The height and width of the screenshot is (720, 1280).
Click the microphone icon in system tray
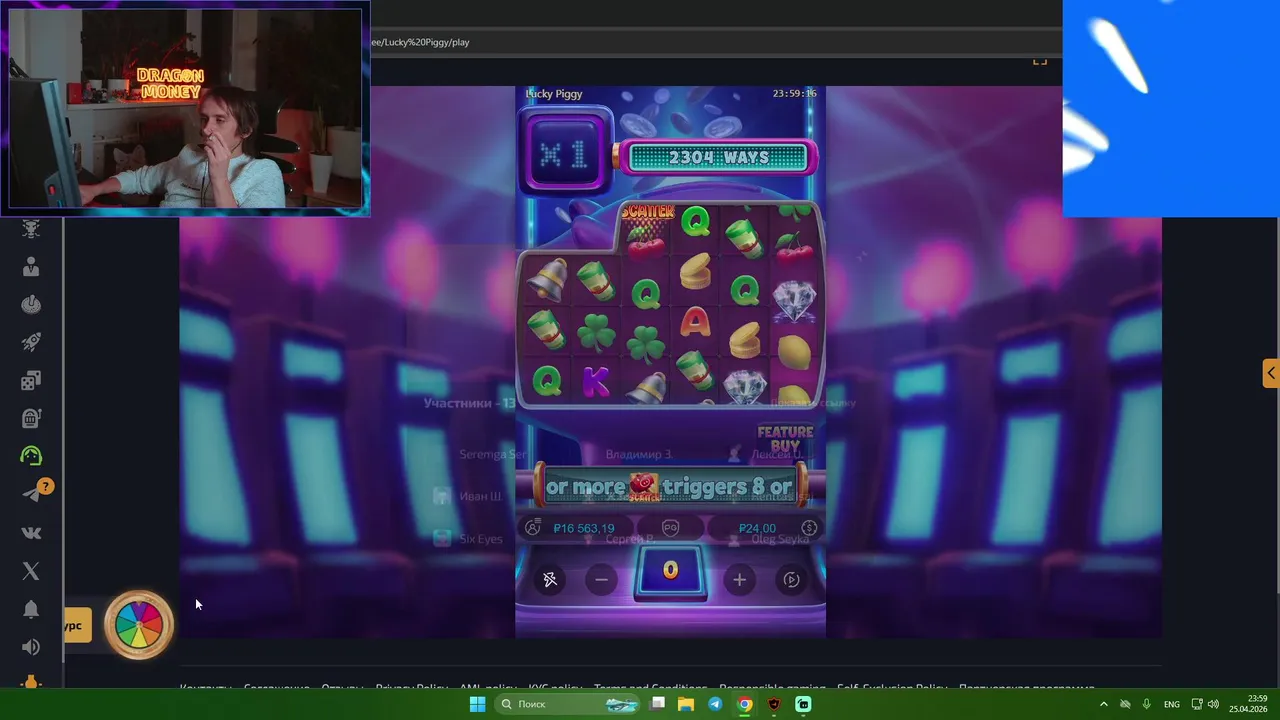pyautogui.click(x=1147, y=704)
